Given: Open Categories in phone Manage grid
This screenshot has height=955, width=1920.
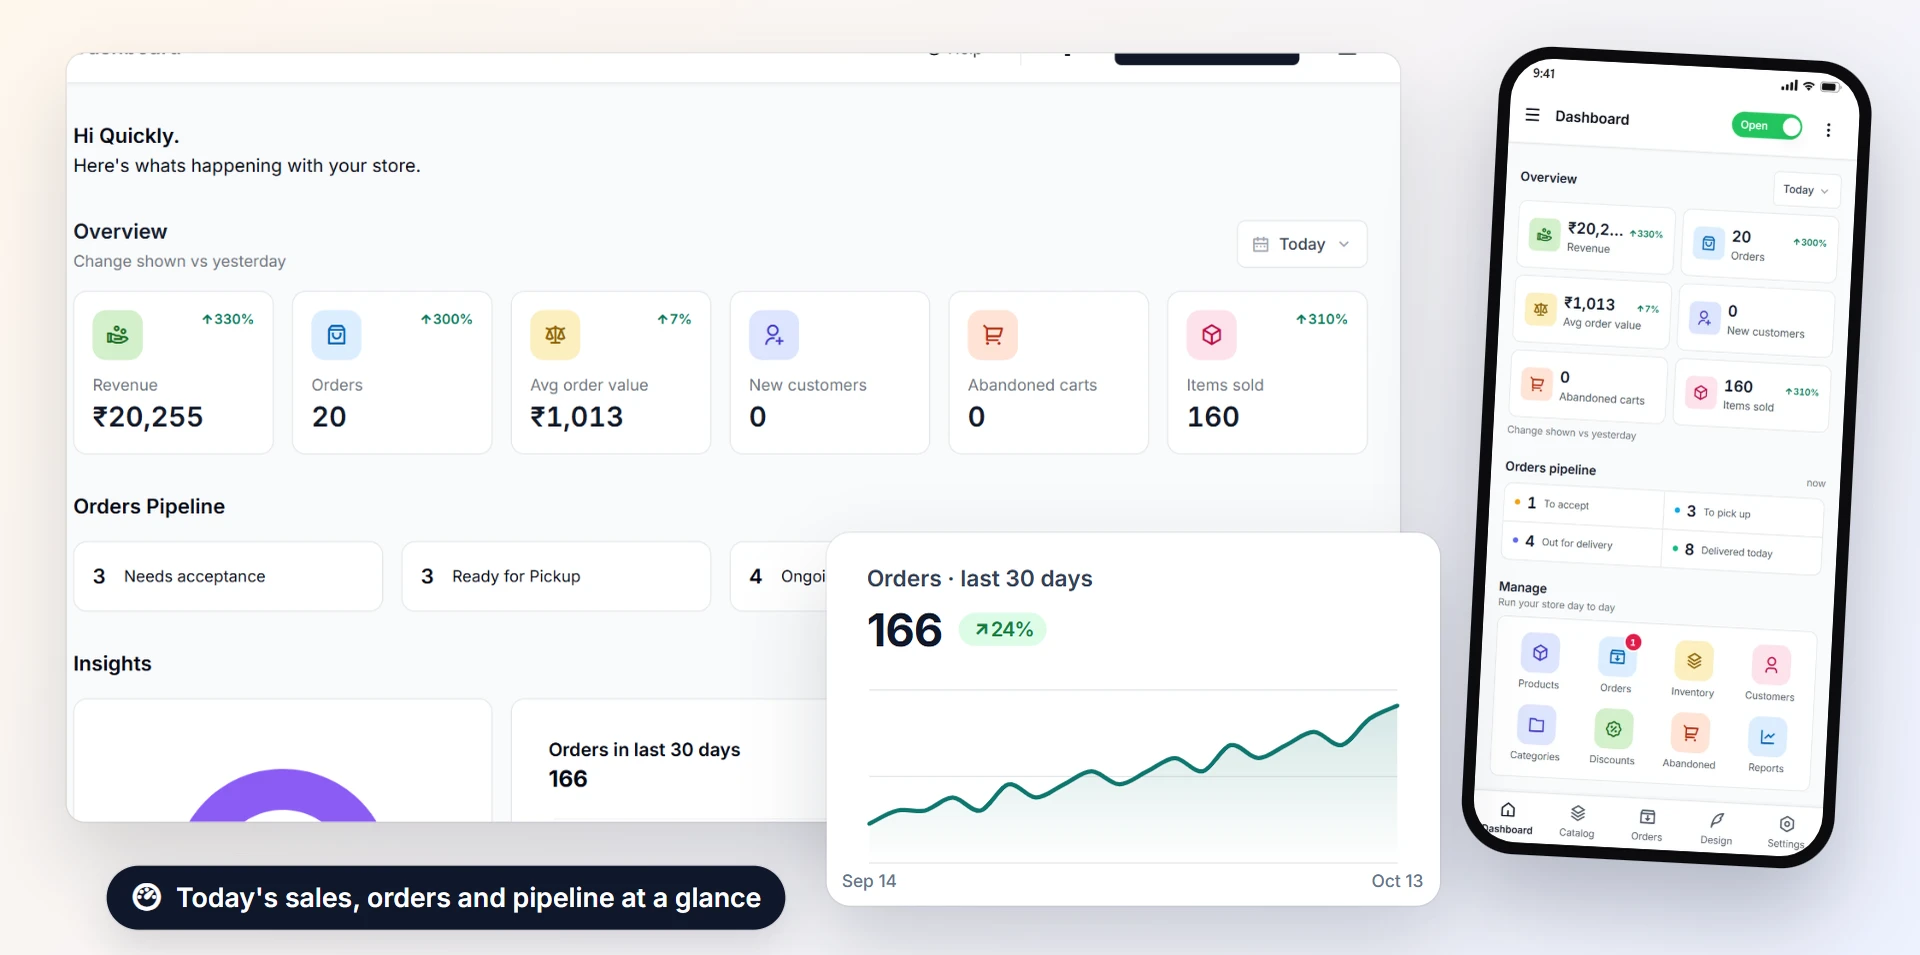Looking at the screenshot, I should click(1536, 733).
